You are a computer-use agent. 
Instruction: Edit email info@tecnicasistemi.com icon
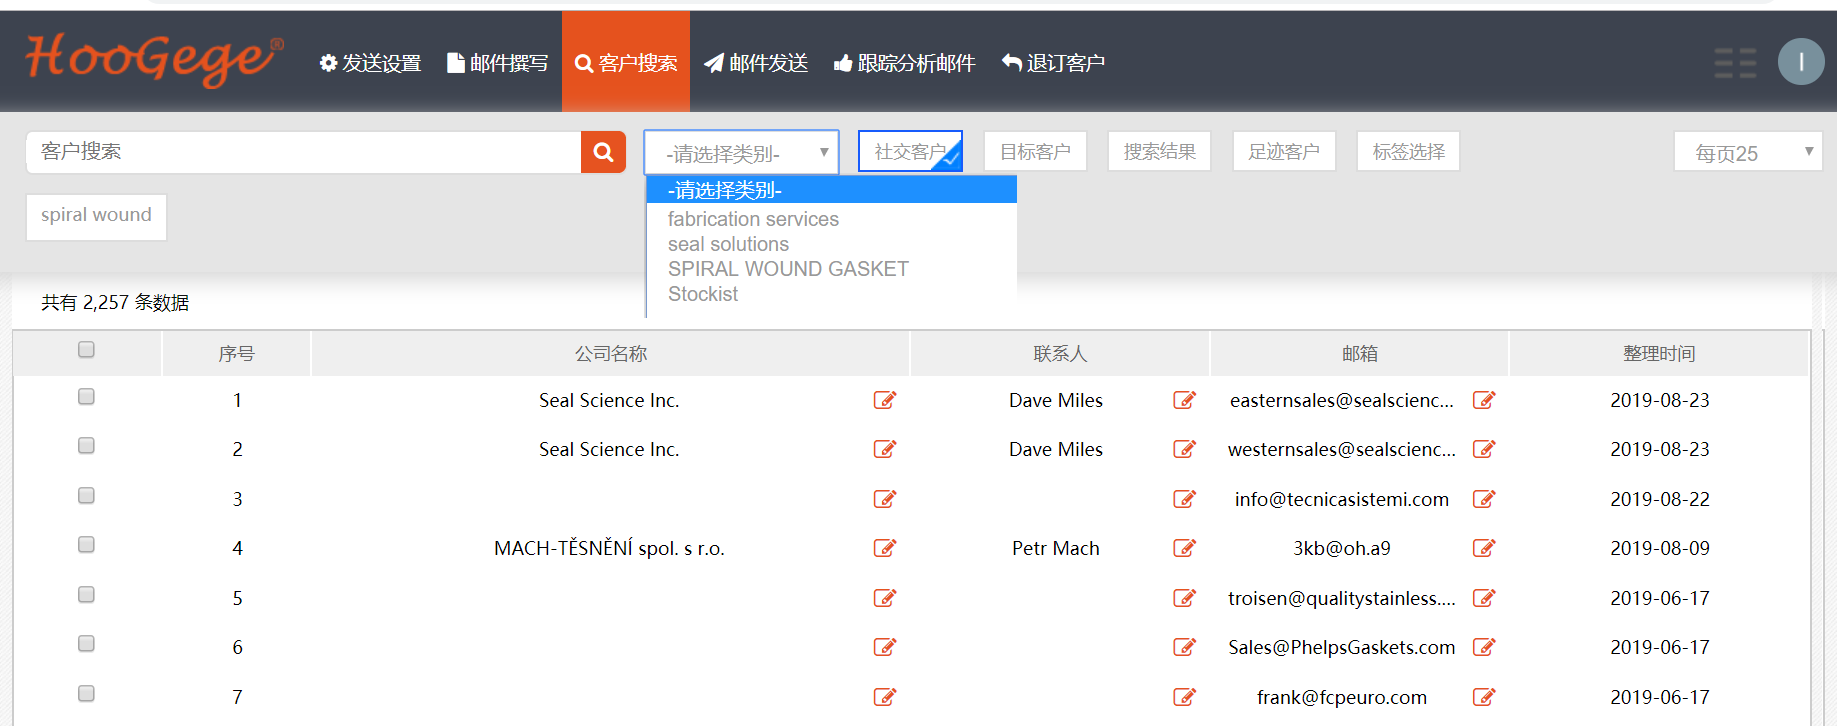[1484, 499]
